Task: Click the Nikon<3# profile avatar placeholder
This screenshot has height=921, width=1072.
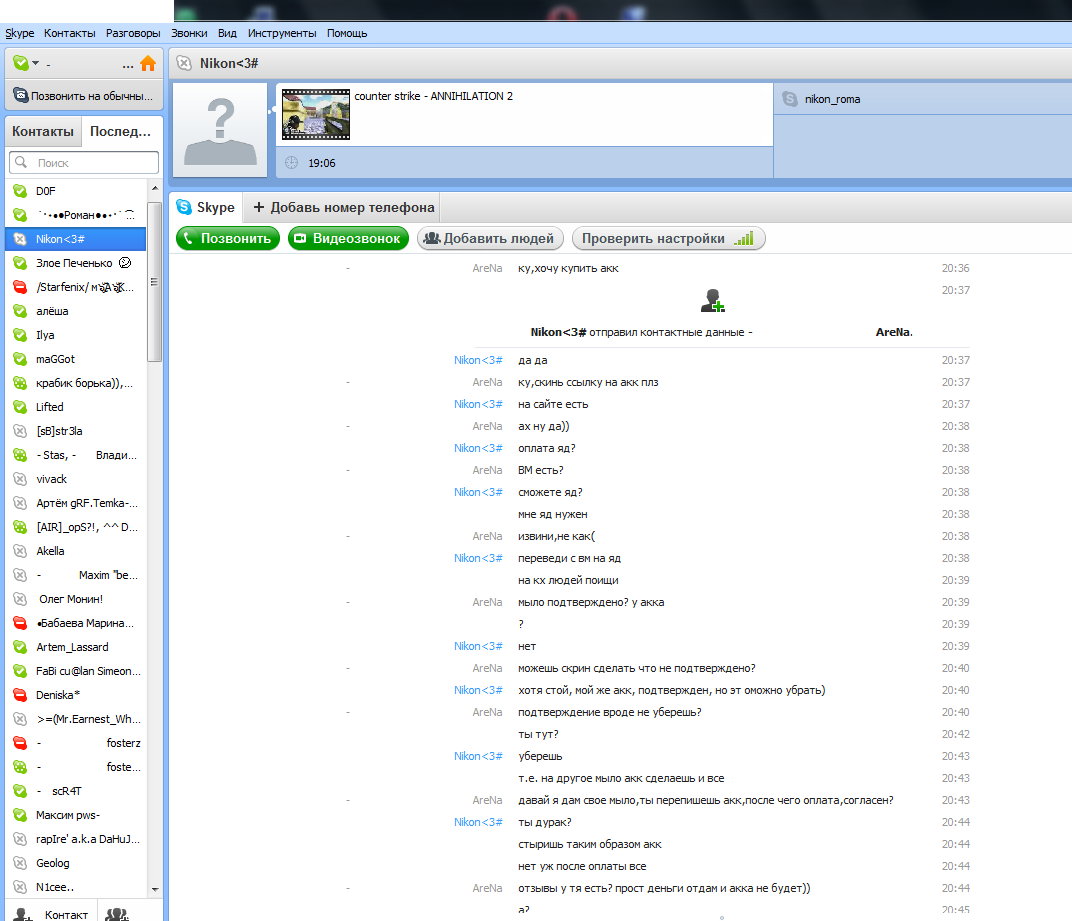Action: point(220,130)
